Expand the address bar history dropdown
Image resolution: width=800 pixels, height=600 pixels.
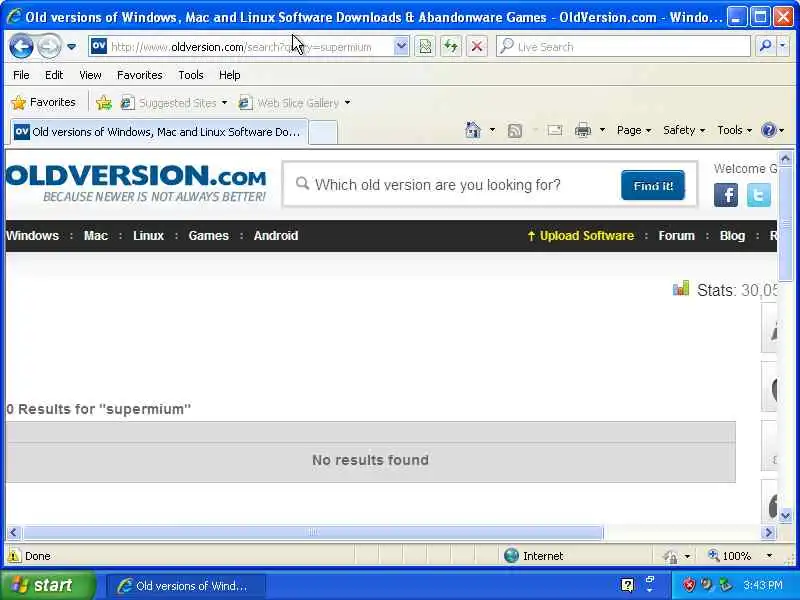[x=401, y=46]
